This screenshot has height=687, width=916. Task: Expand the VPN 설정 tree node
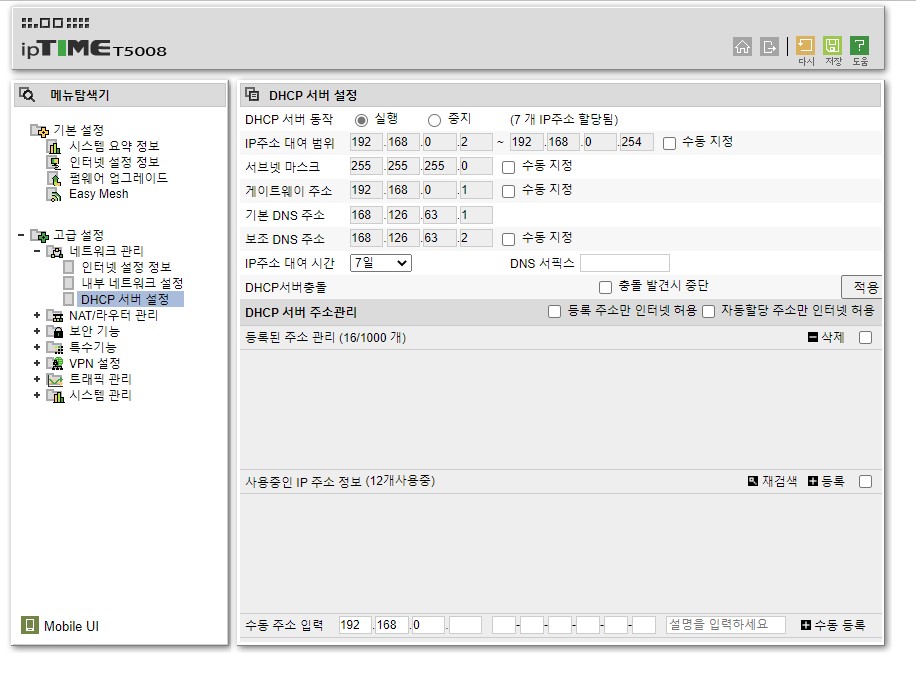[x=37, y=363]
